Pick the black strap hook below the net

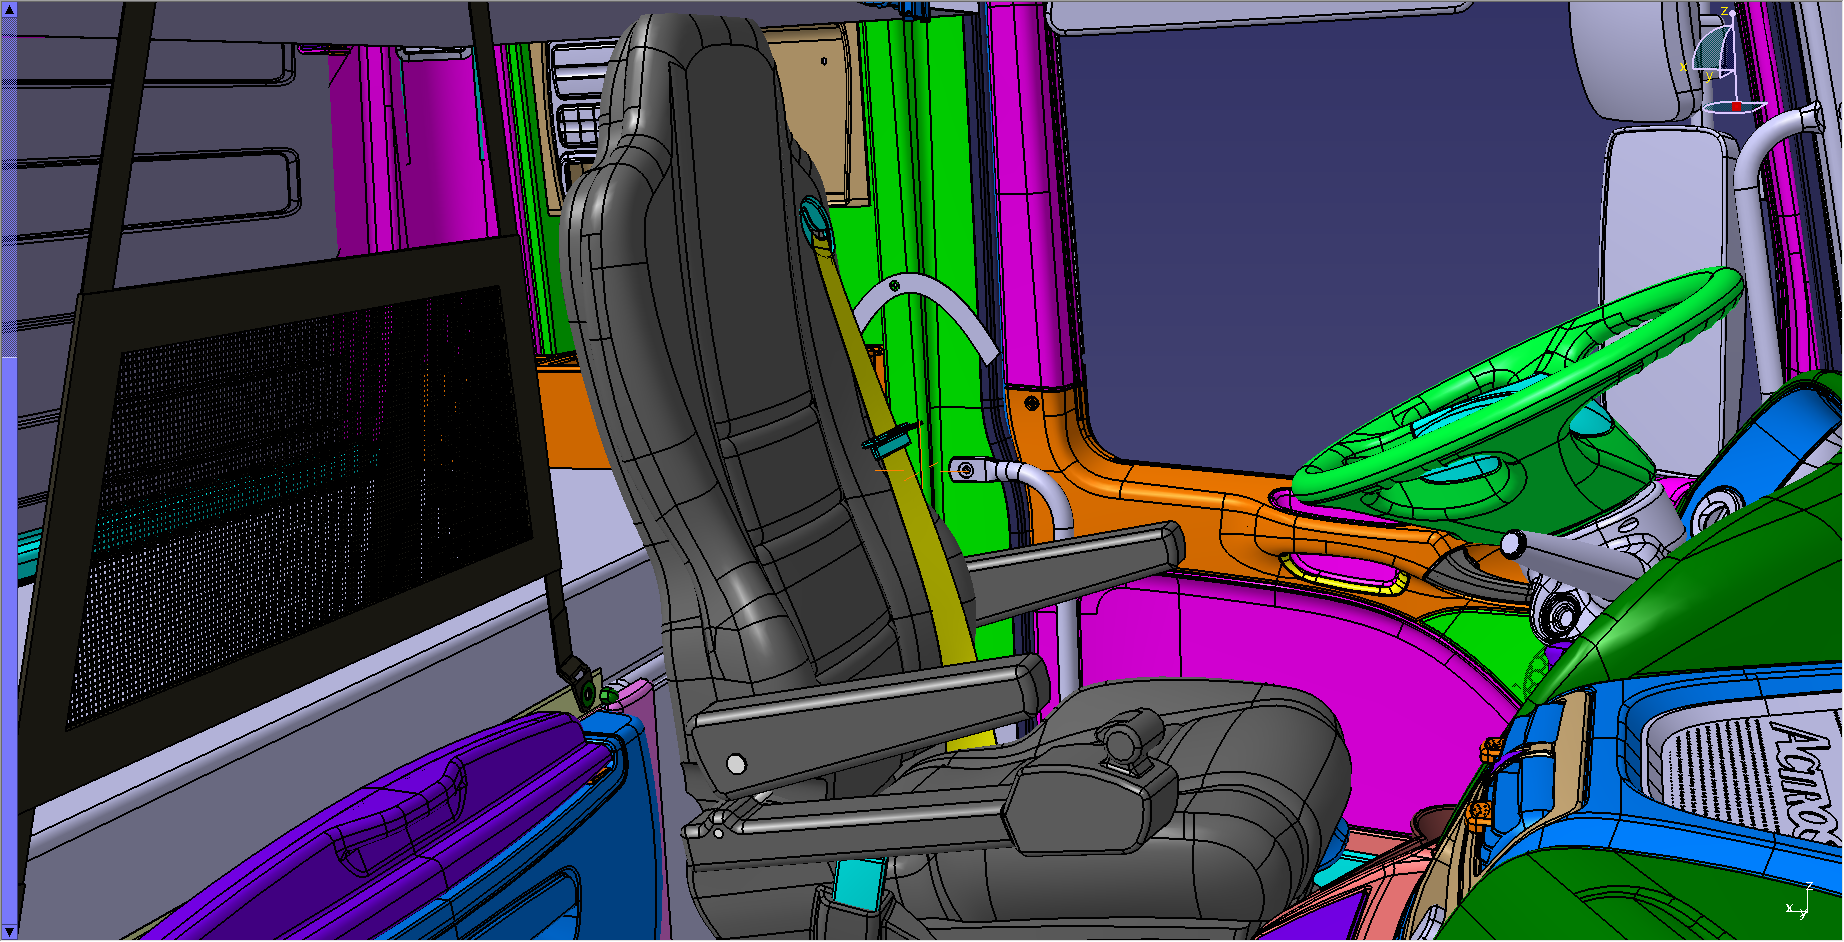click(578, 678)
